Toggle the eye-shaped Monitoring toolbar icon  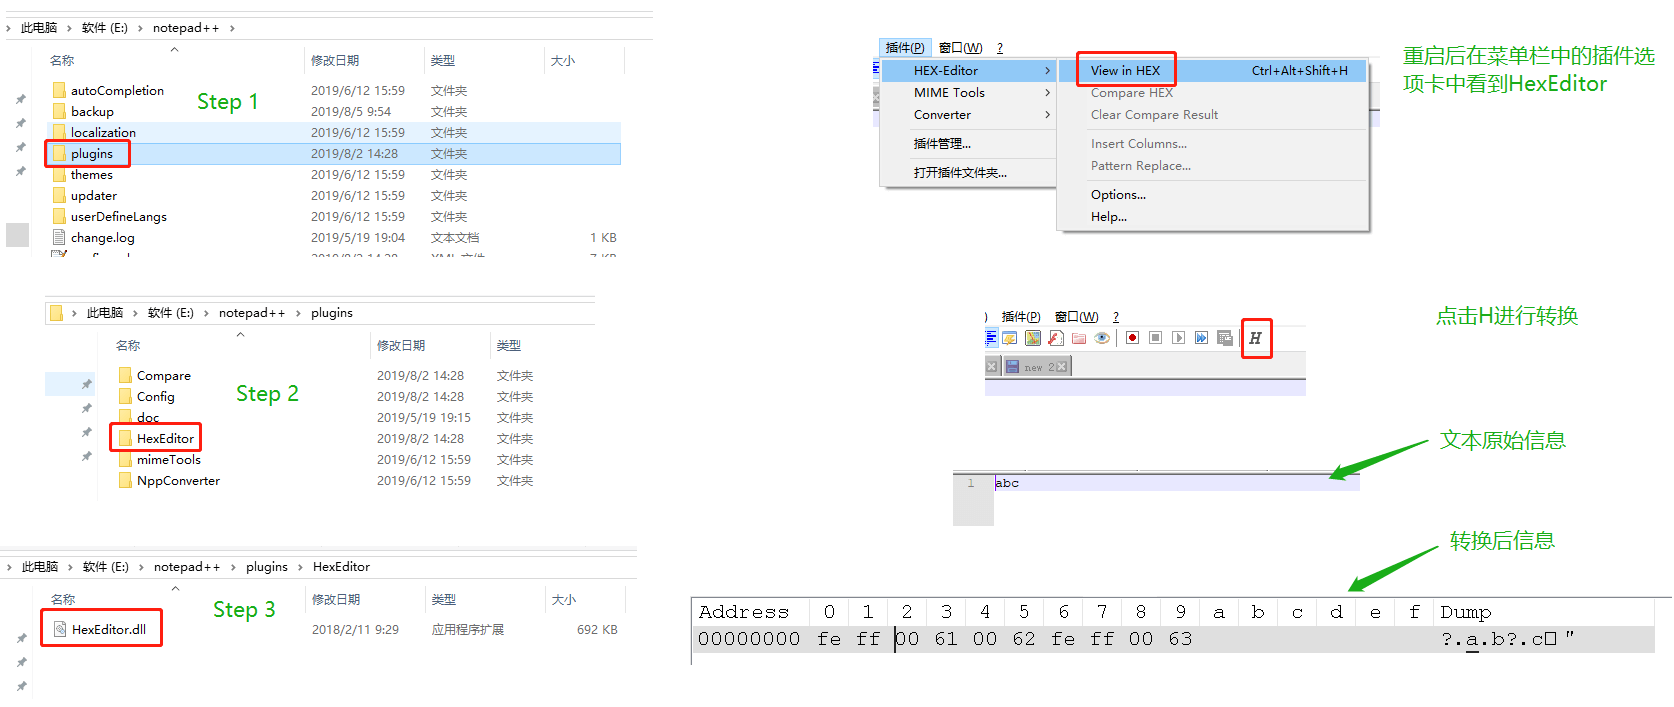1102,338
